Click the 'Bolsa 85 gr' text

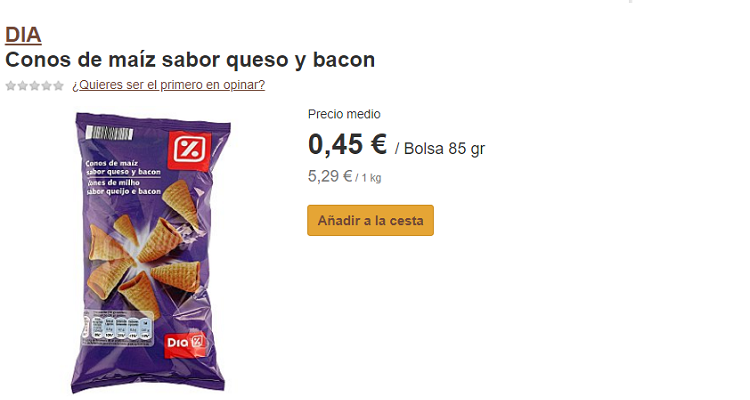click(444, 148)
